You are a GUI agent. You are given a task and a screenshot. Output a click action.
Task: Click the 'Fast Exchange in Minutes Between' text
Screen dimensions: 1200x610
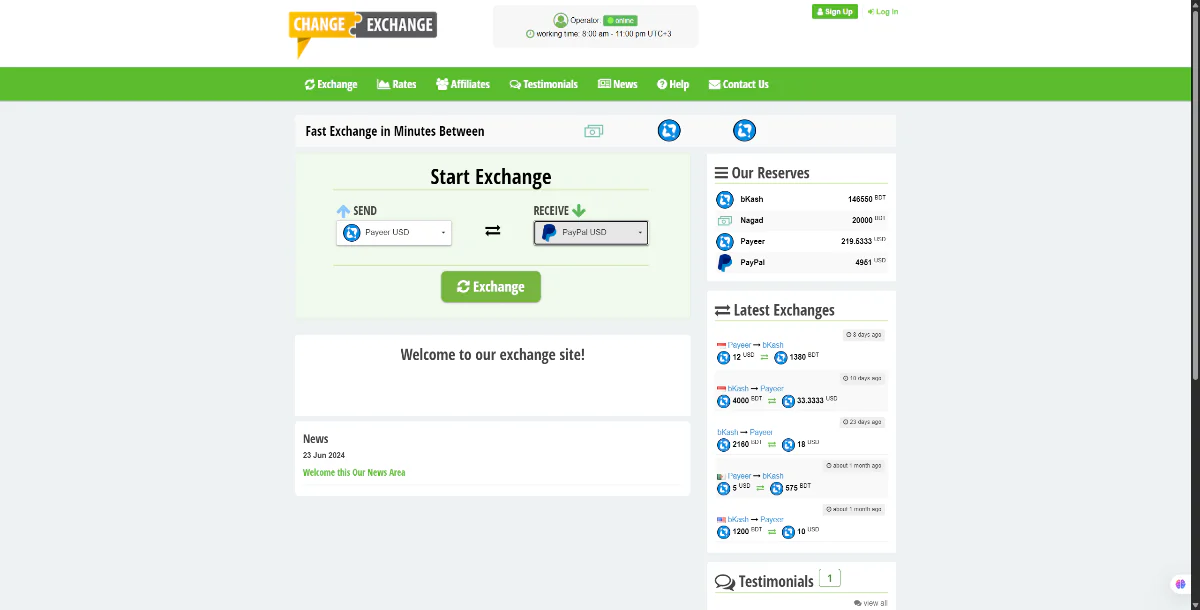pos(395,131)
